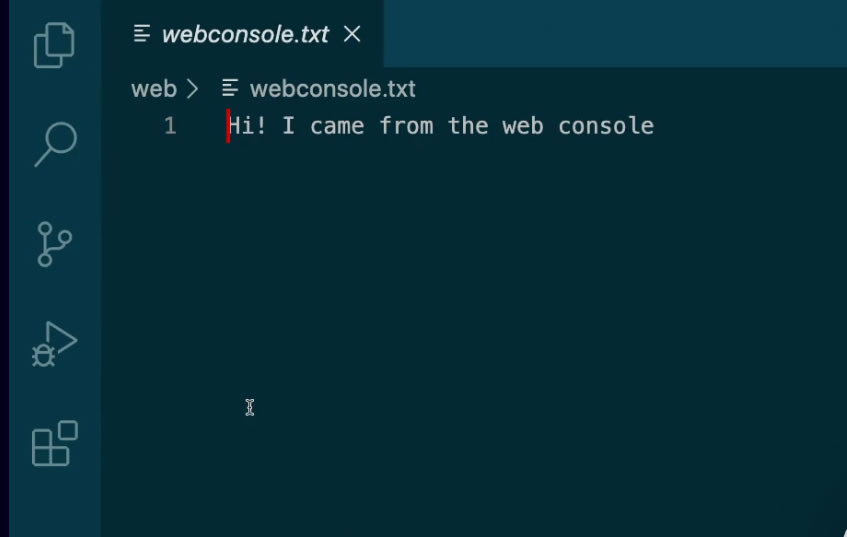
Task: Click the word 'the' in line 1
Action: tap(467, 126)
